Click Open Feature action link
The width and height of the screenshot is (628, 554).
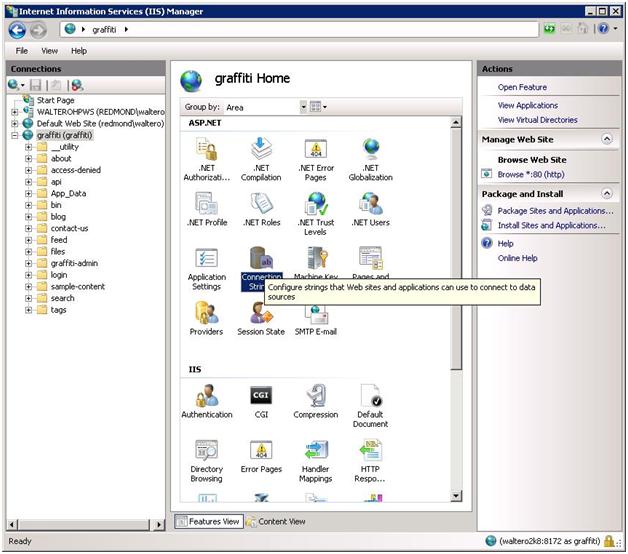pos(522,87)
